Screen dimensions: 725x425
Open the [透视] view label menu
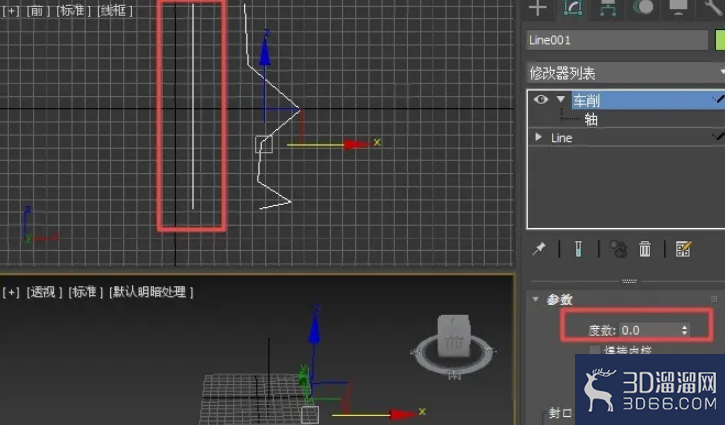pos(44,292)
